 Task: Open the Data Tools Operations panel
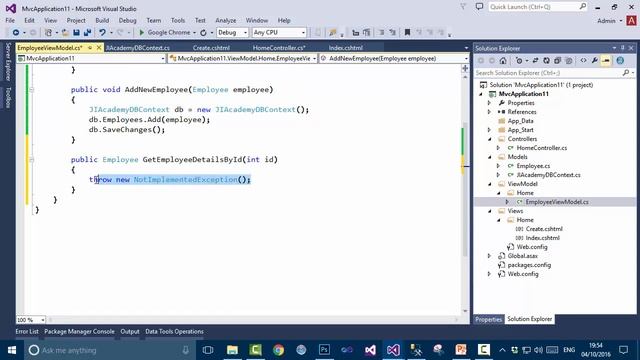174,331
